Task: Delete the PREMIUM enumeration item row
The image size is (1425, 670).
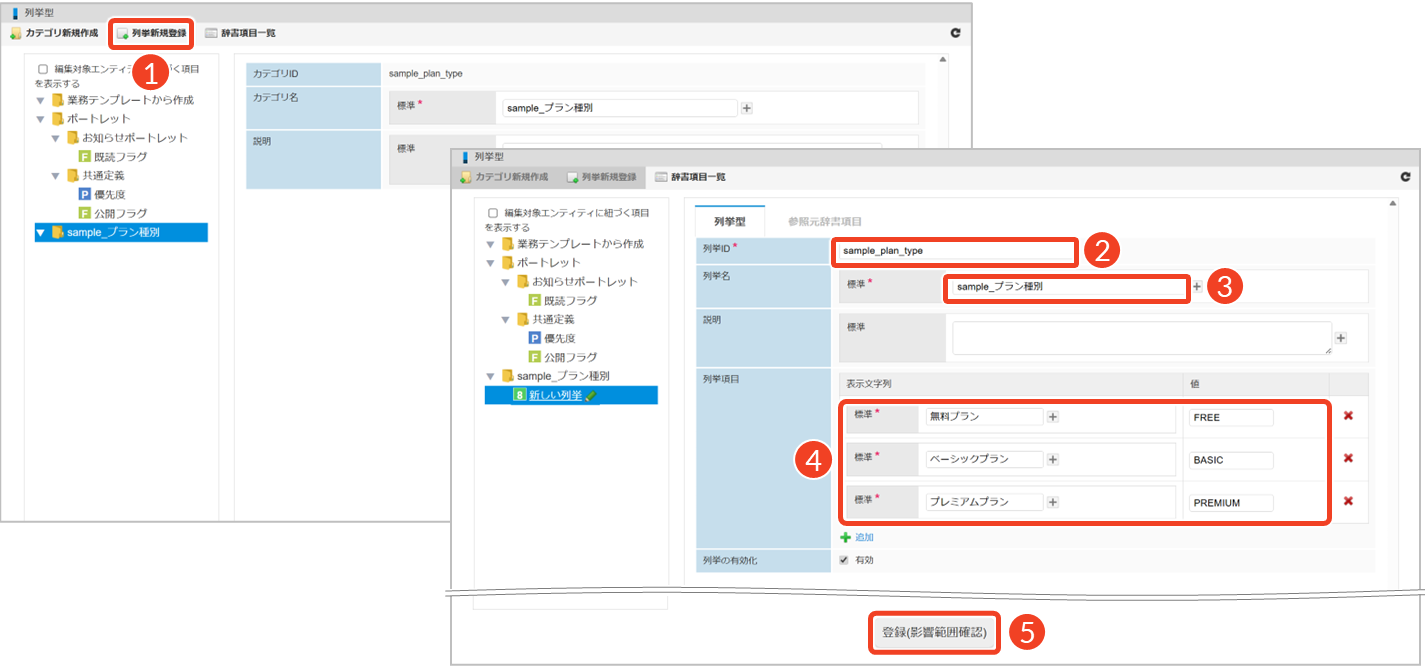Action: coord(1348,502)
